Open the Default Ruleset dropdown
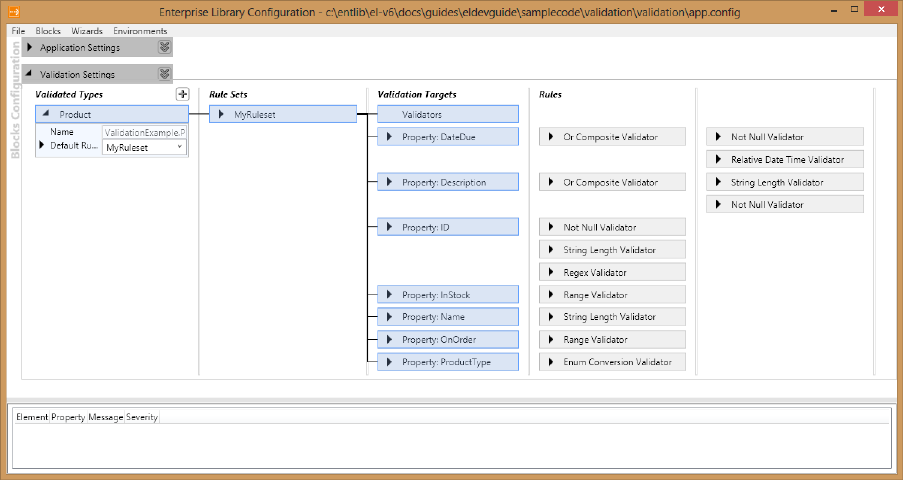Screen dimensions: 903x480 (x=180, y=147)
